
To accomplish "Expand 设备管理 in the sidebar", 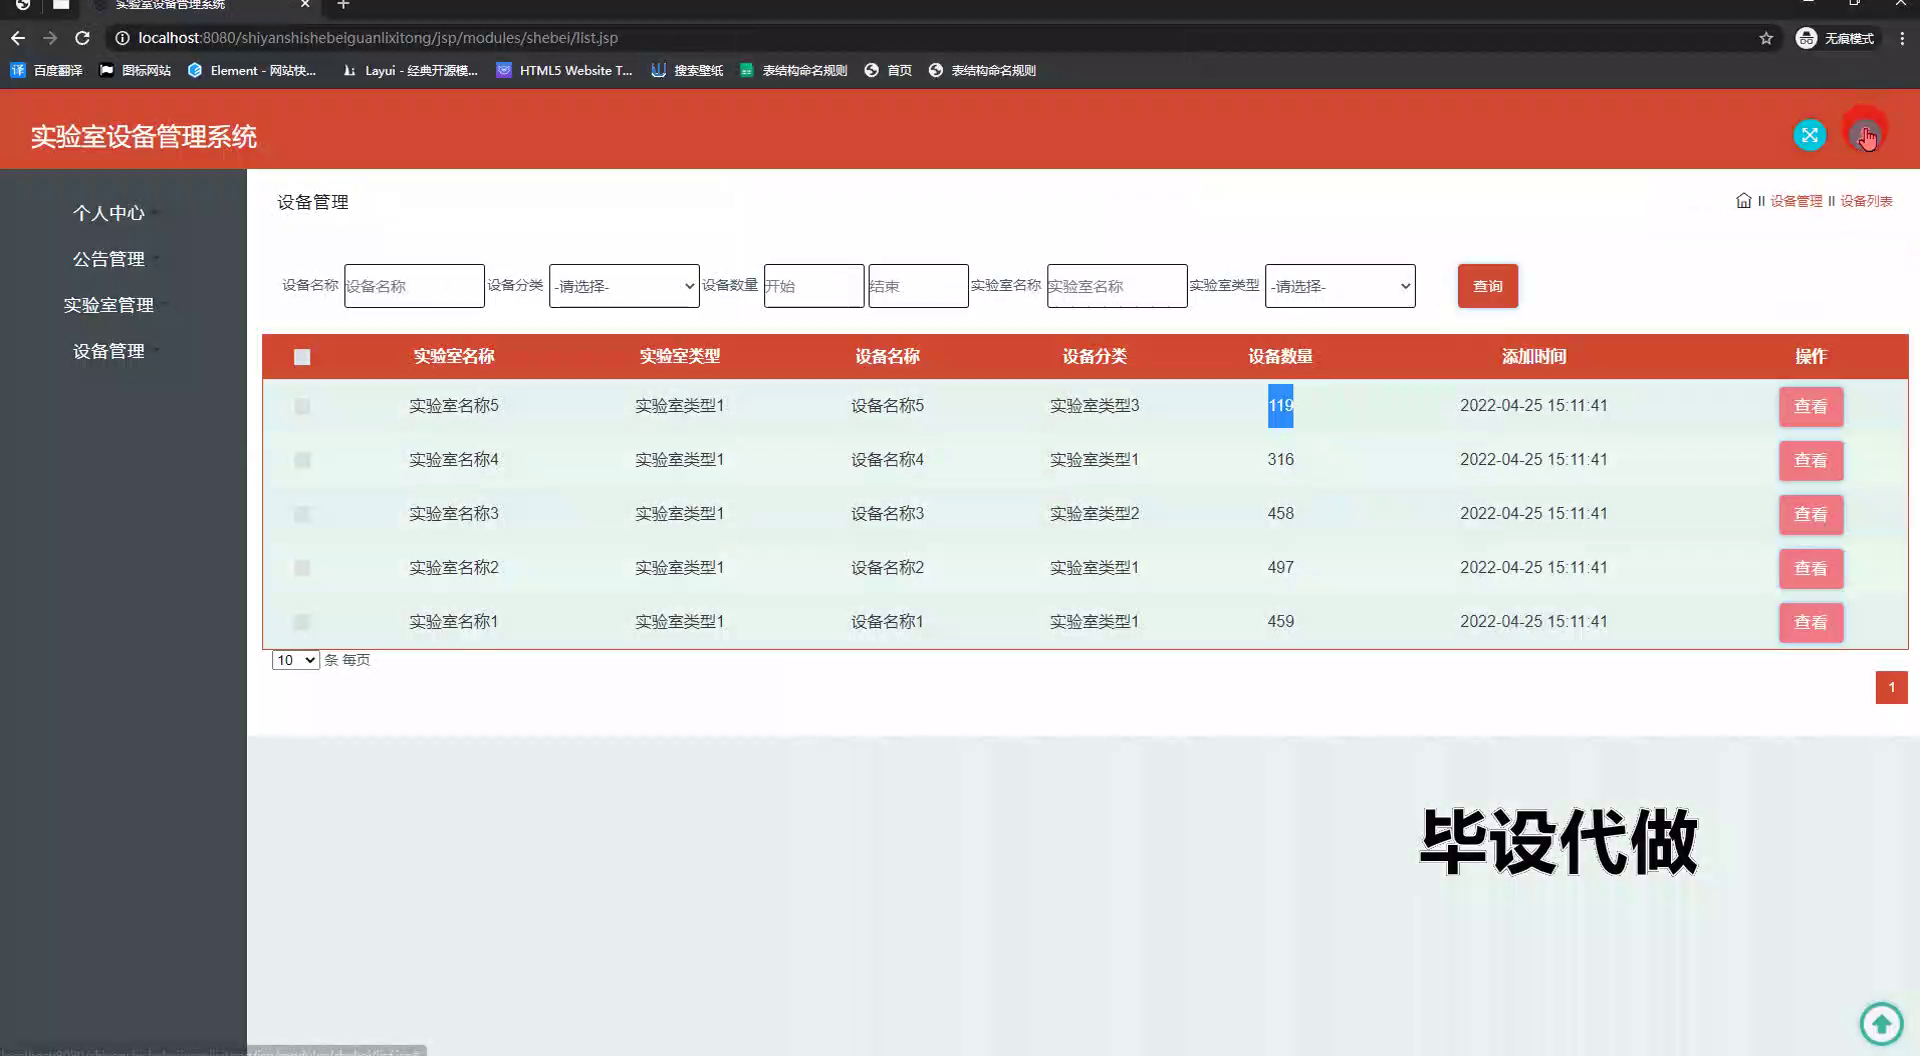I will pyautogui.click(x=109, y=351).
